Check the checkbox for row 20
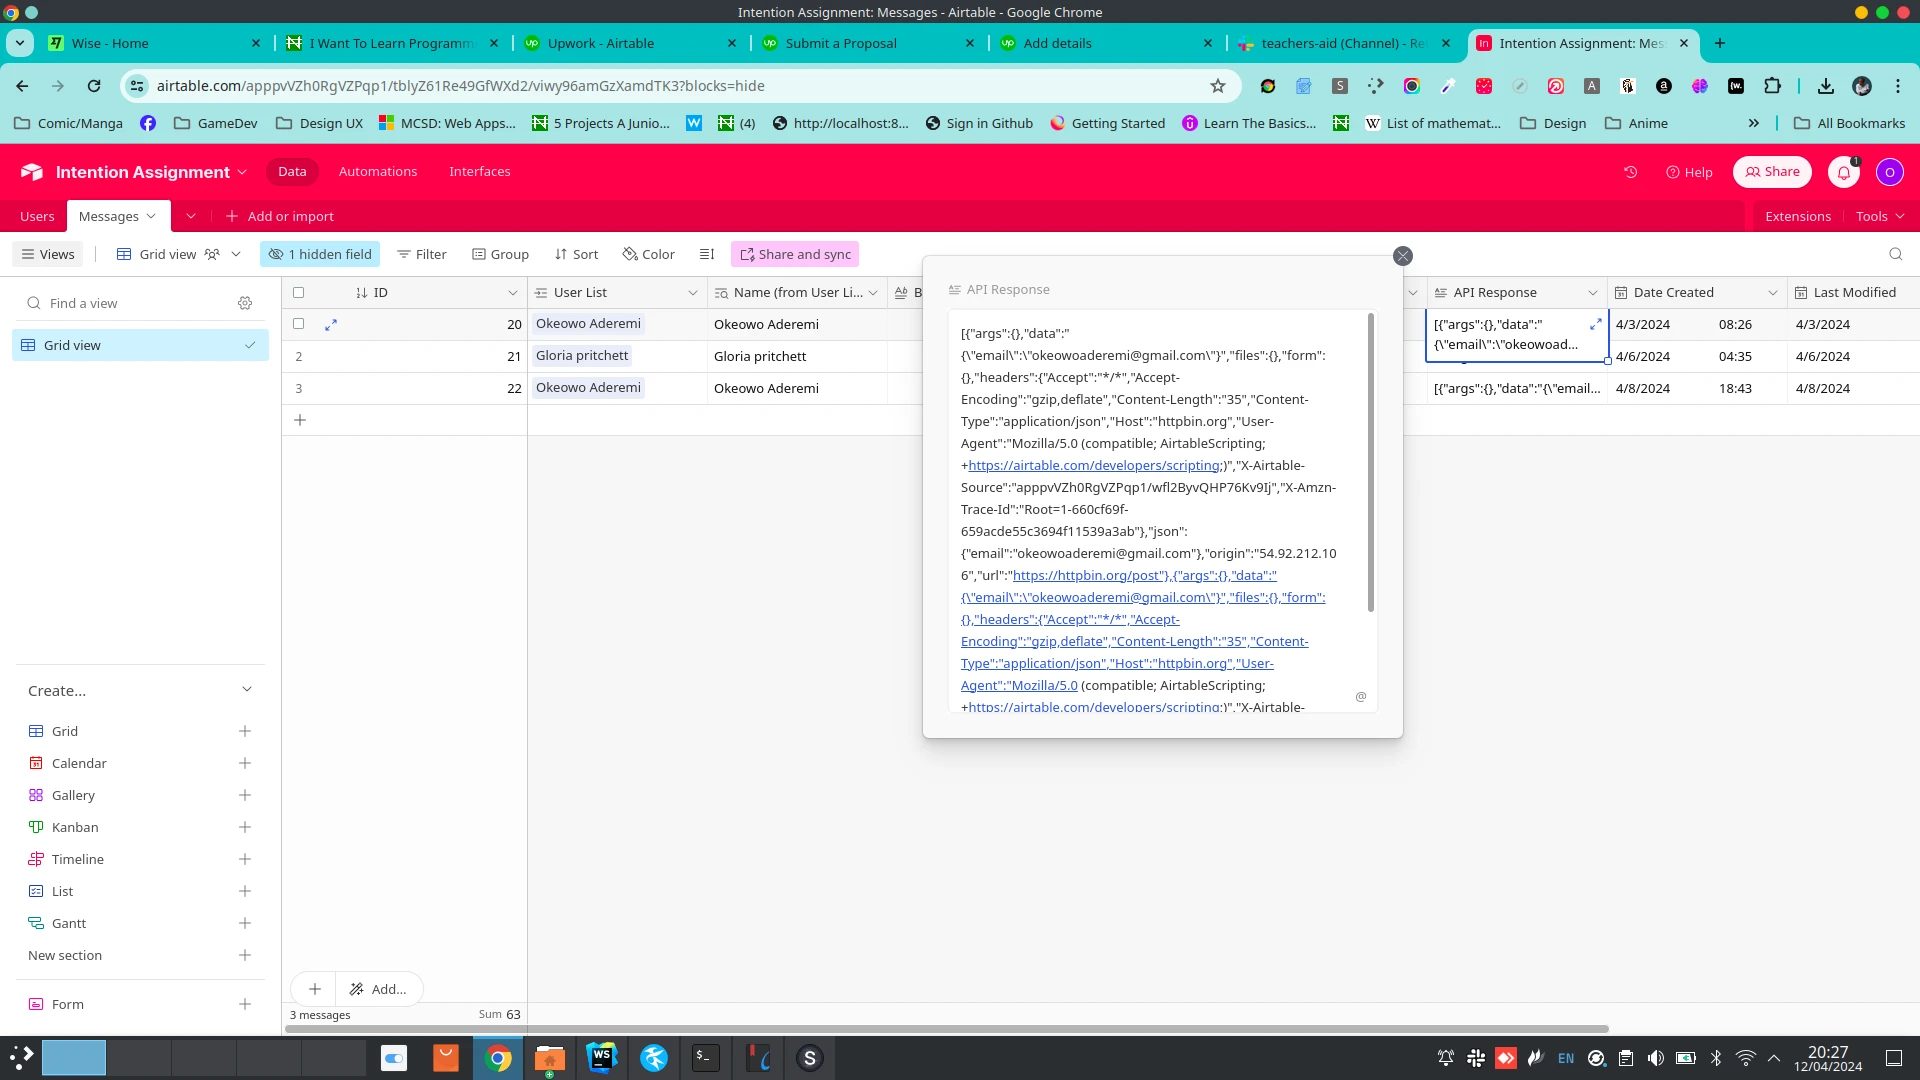1920x1080 pixels. [298, 324]
